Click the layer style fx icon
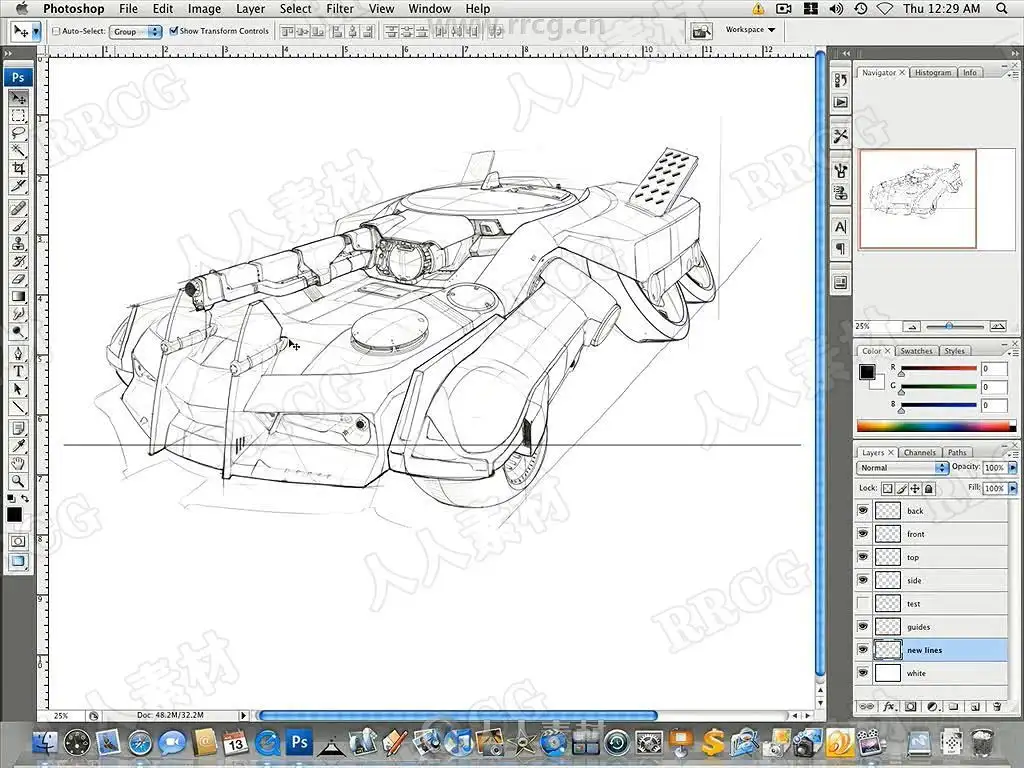 tap(887, 706)
